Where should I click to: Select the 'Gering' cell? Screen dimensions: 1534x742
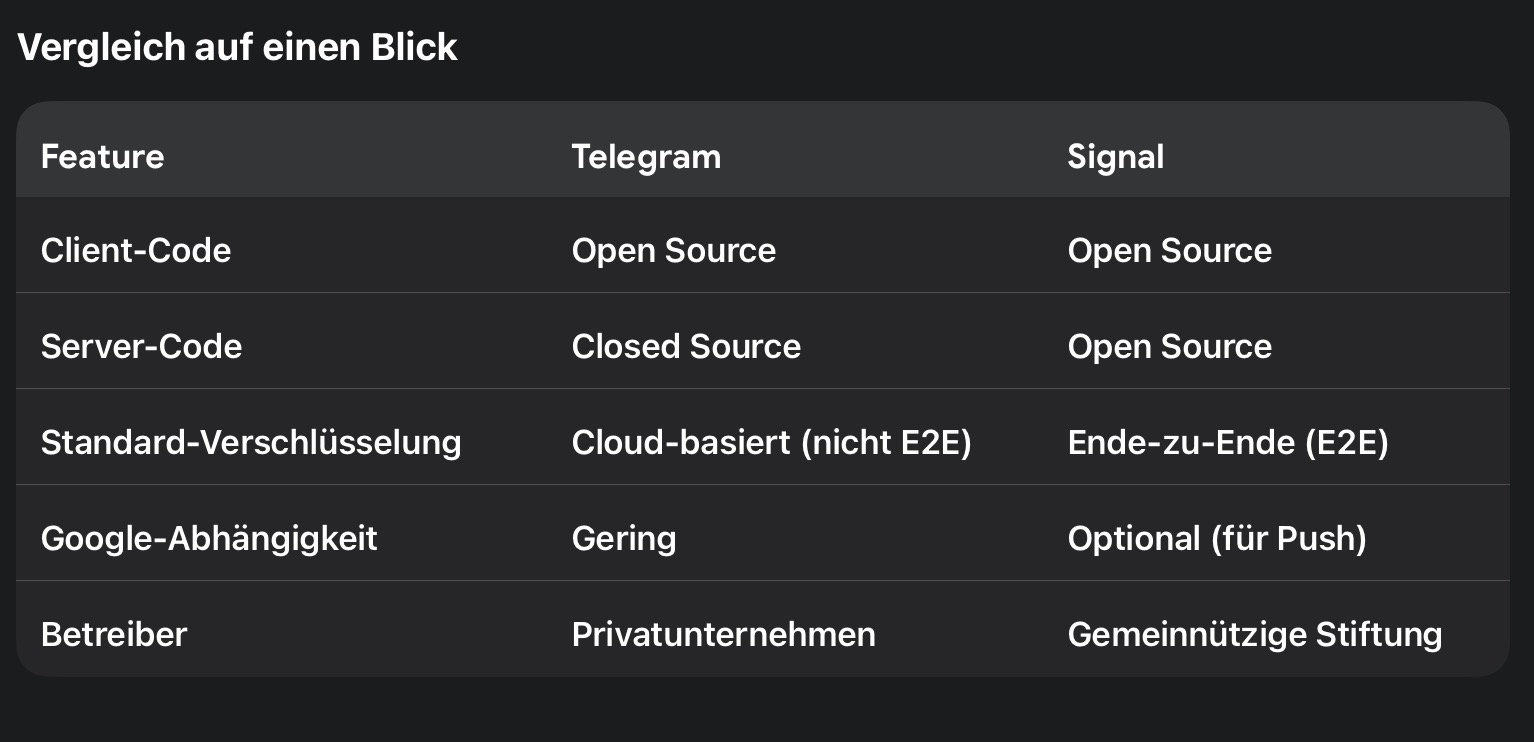point(623,538)
